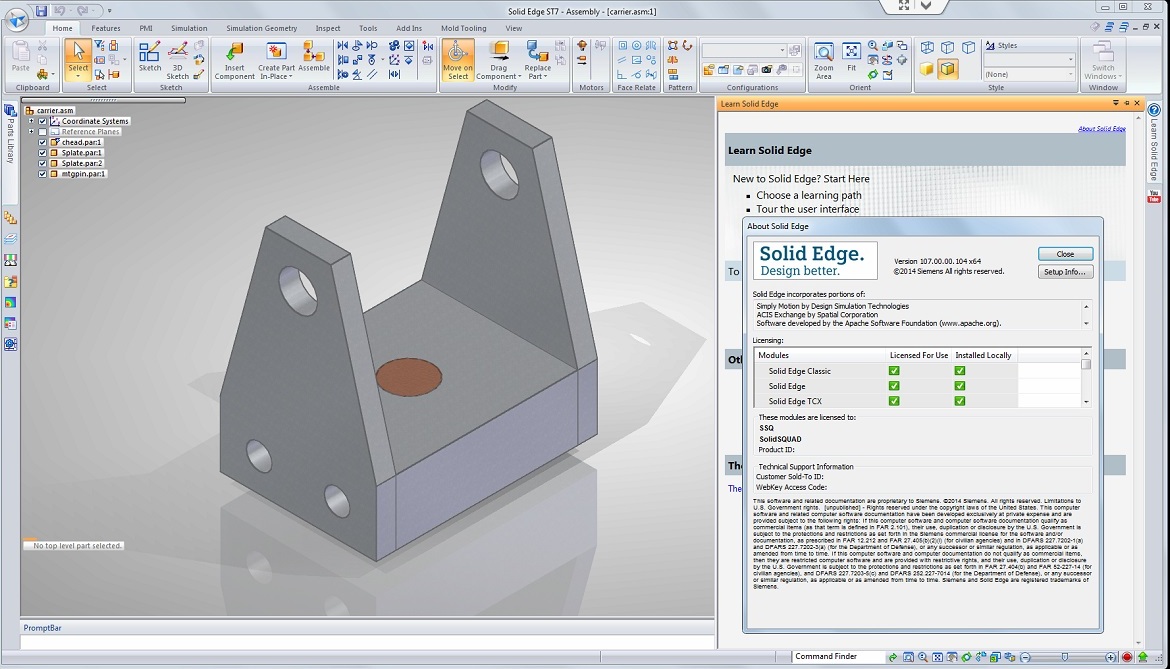Click Fit in the Orient group

pos(851,57)
